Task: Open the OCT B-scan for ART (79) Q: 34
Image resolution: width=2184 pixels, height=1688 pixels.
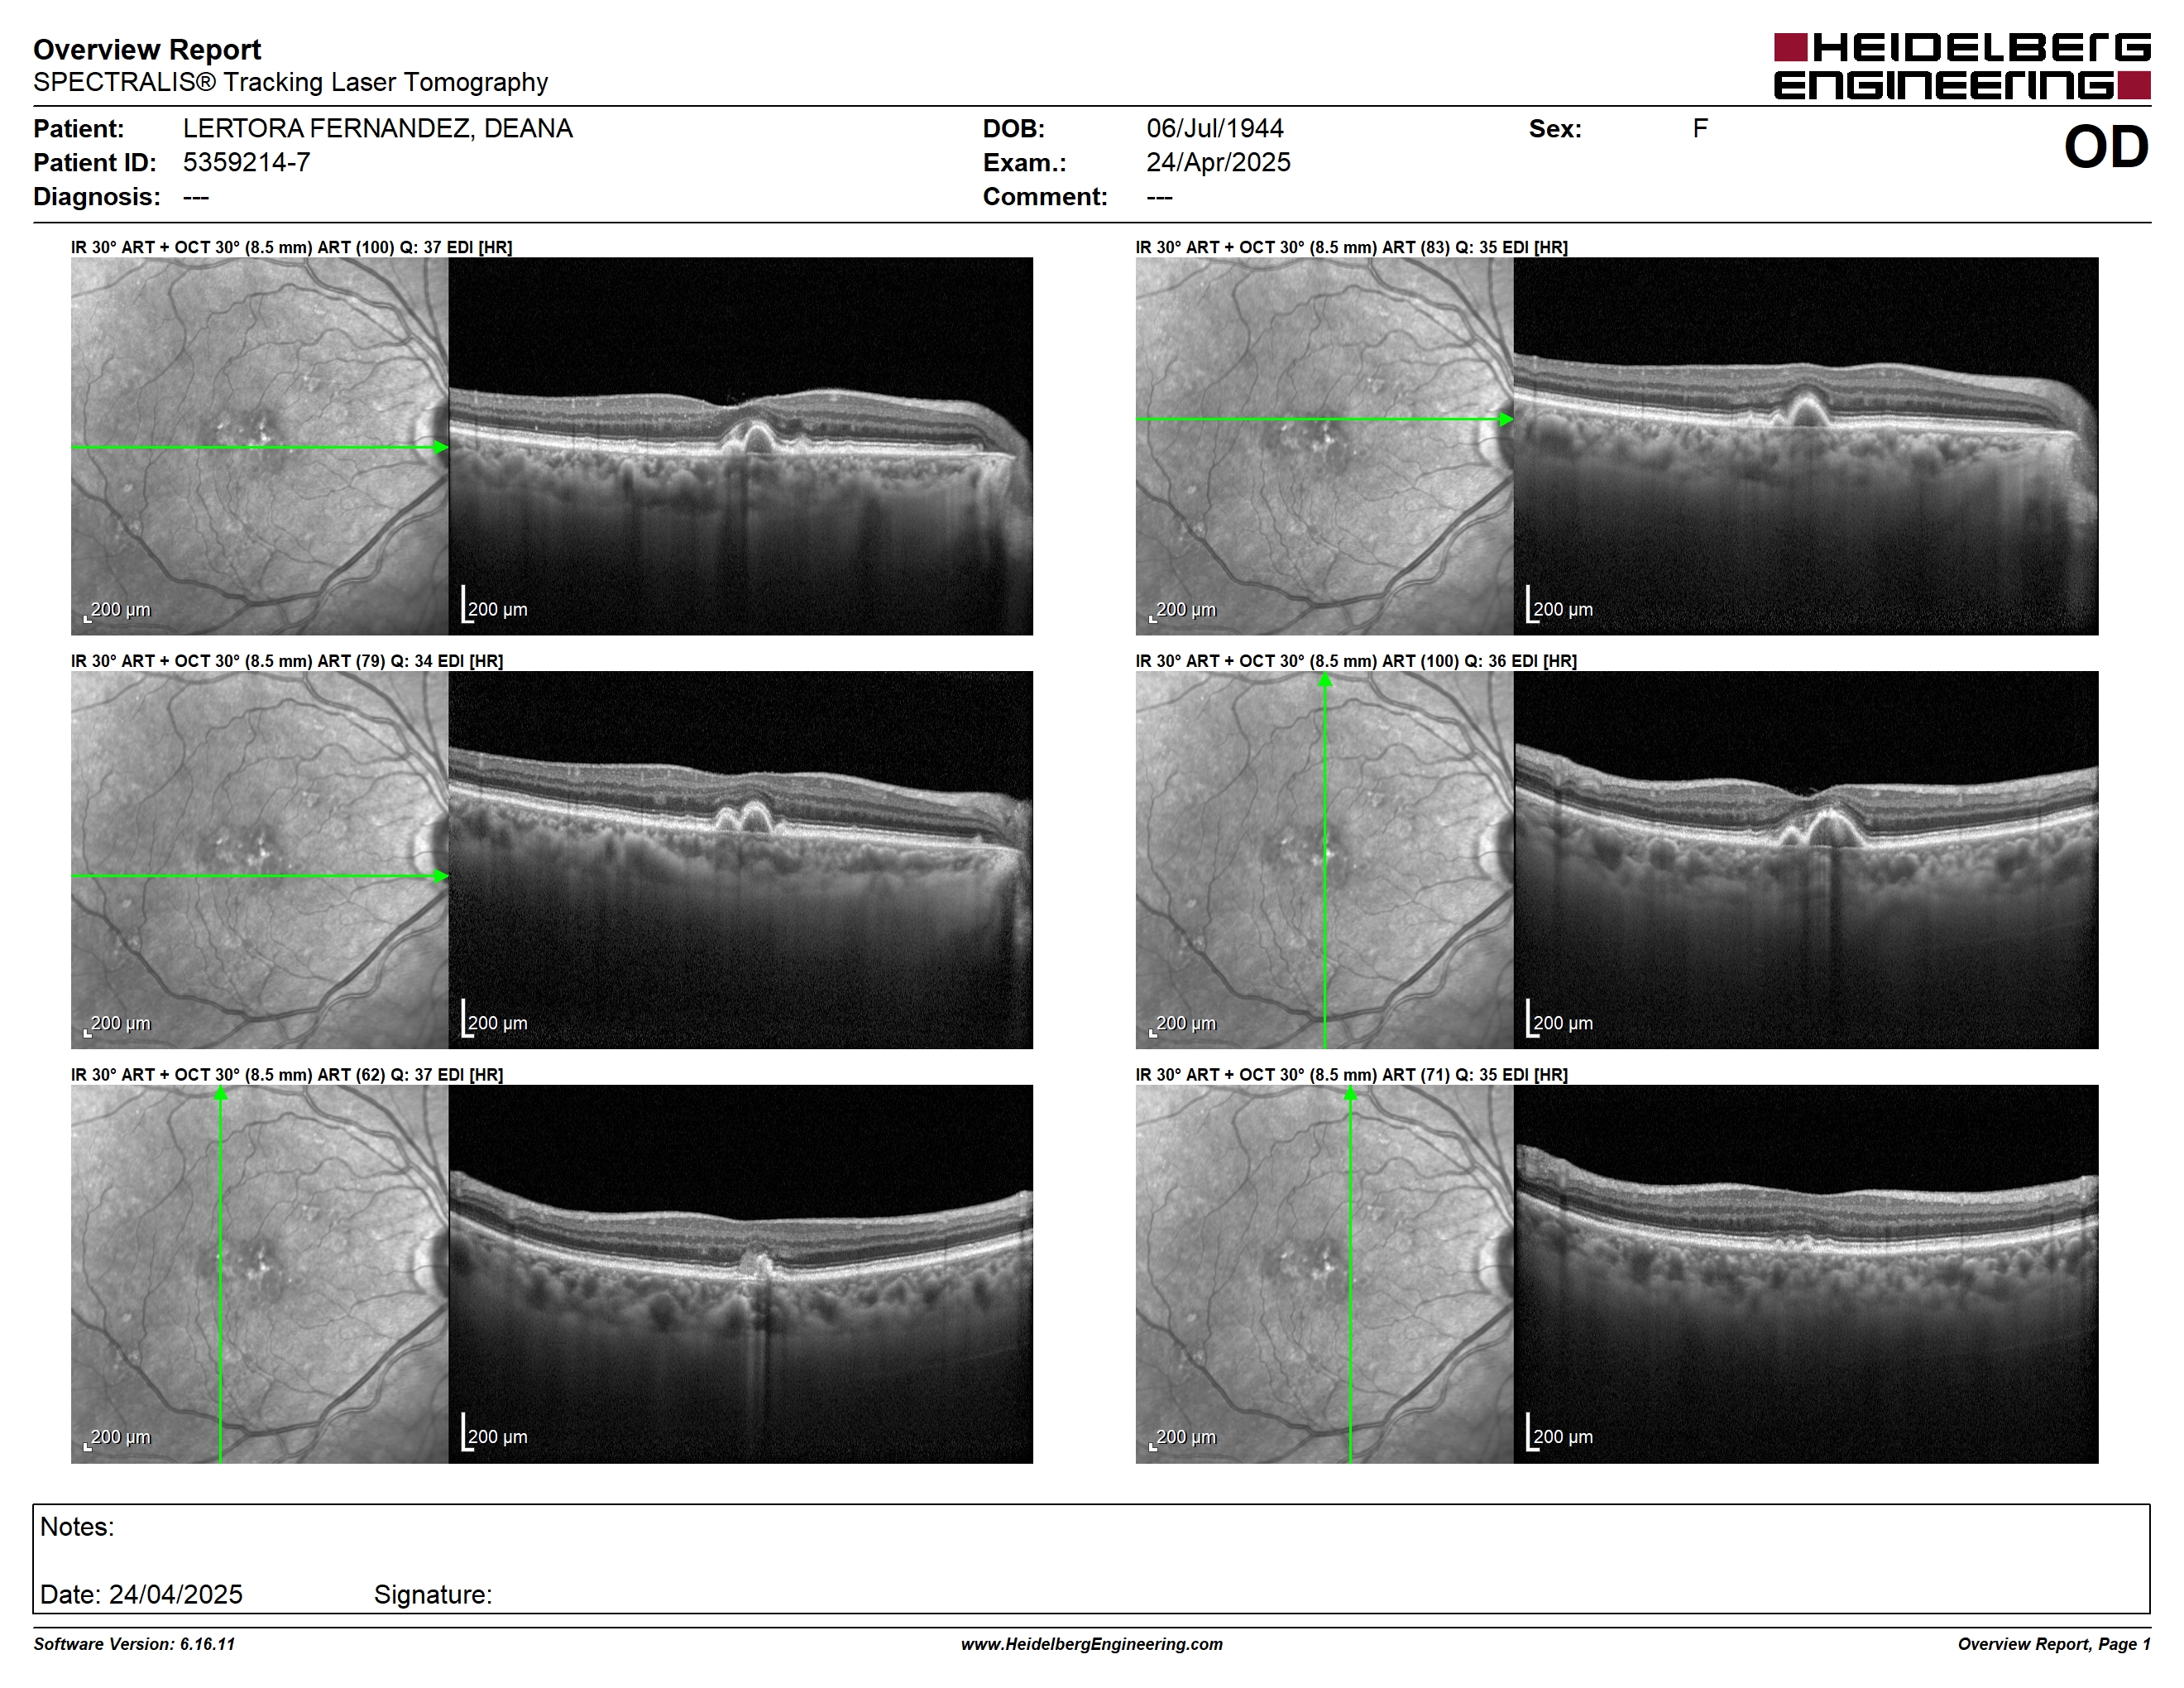Action: pyautogui.click(x=740, y=860)
